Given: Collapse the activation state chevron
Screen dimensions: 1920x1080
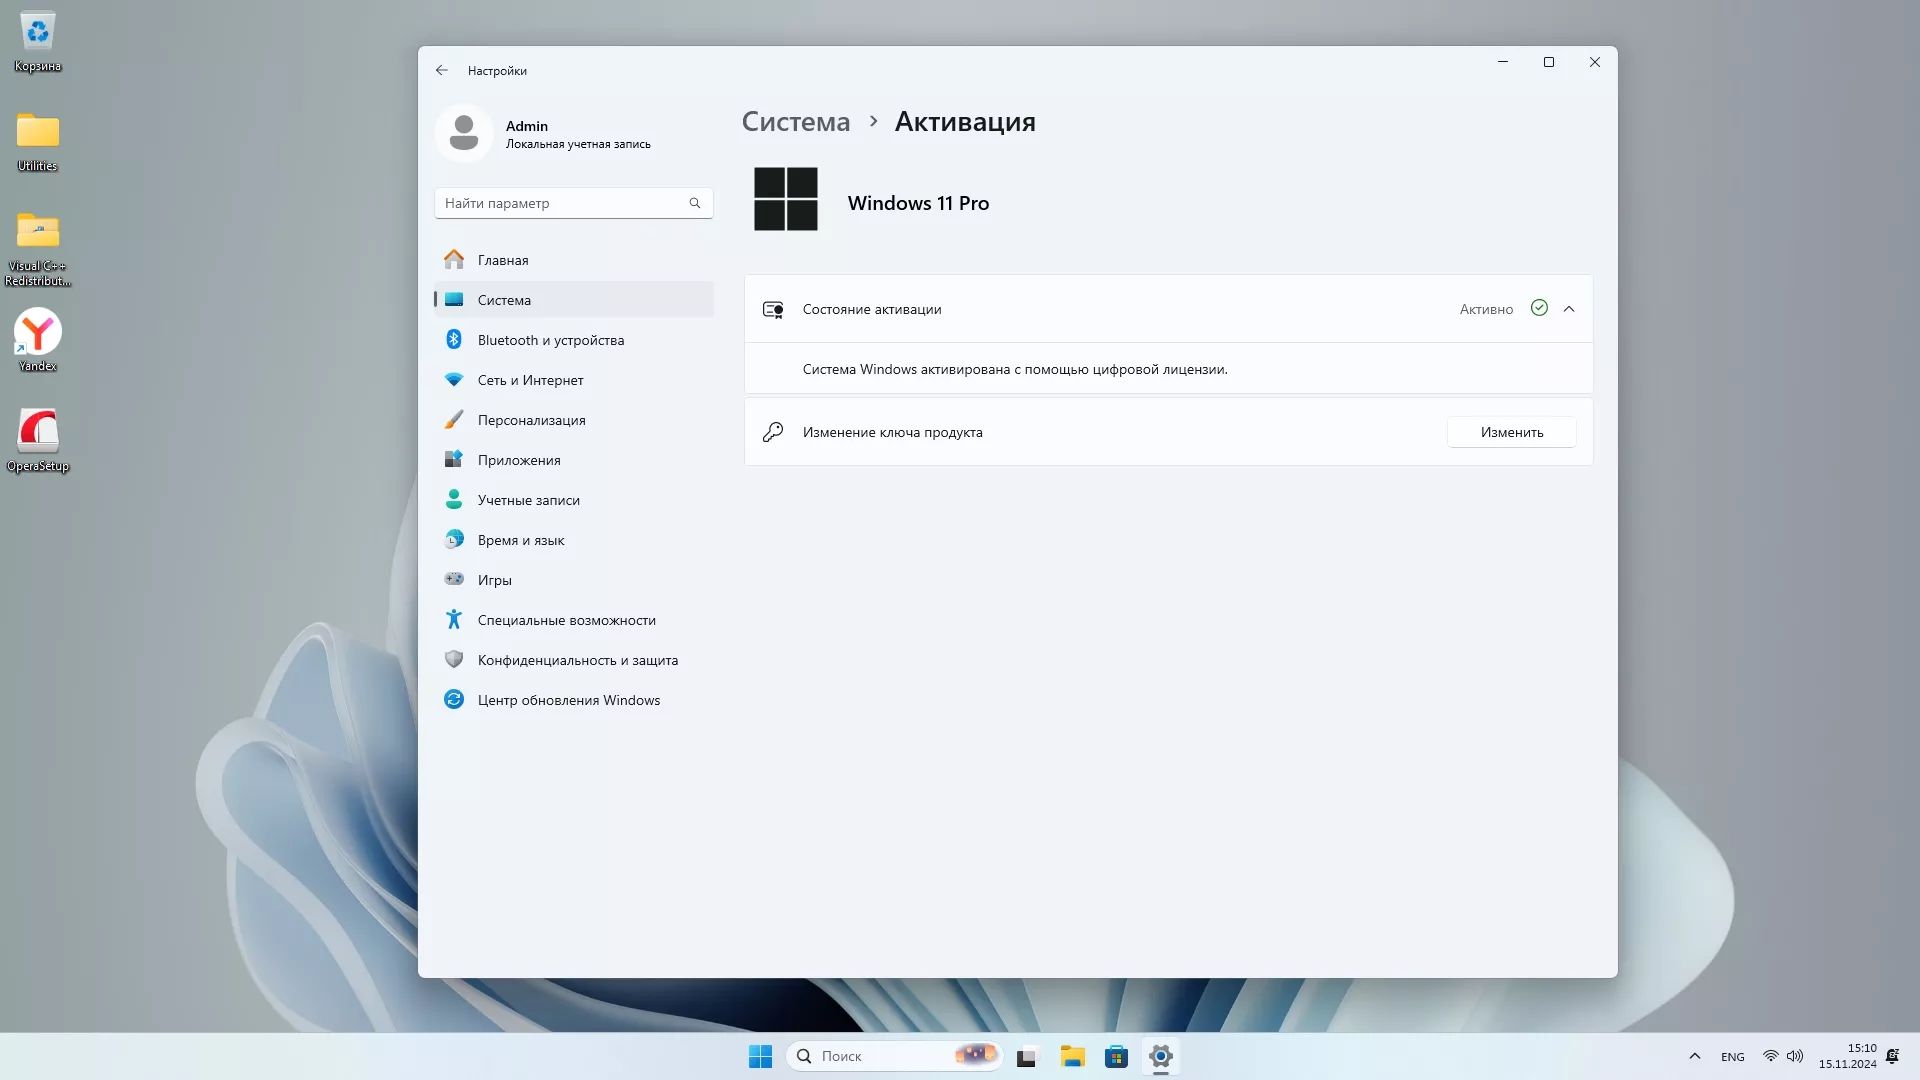Looking at the screenshot, I should [1569, 309].
